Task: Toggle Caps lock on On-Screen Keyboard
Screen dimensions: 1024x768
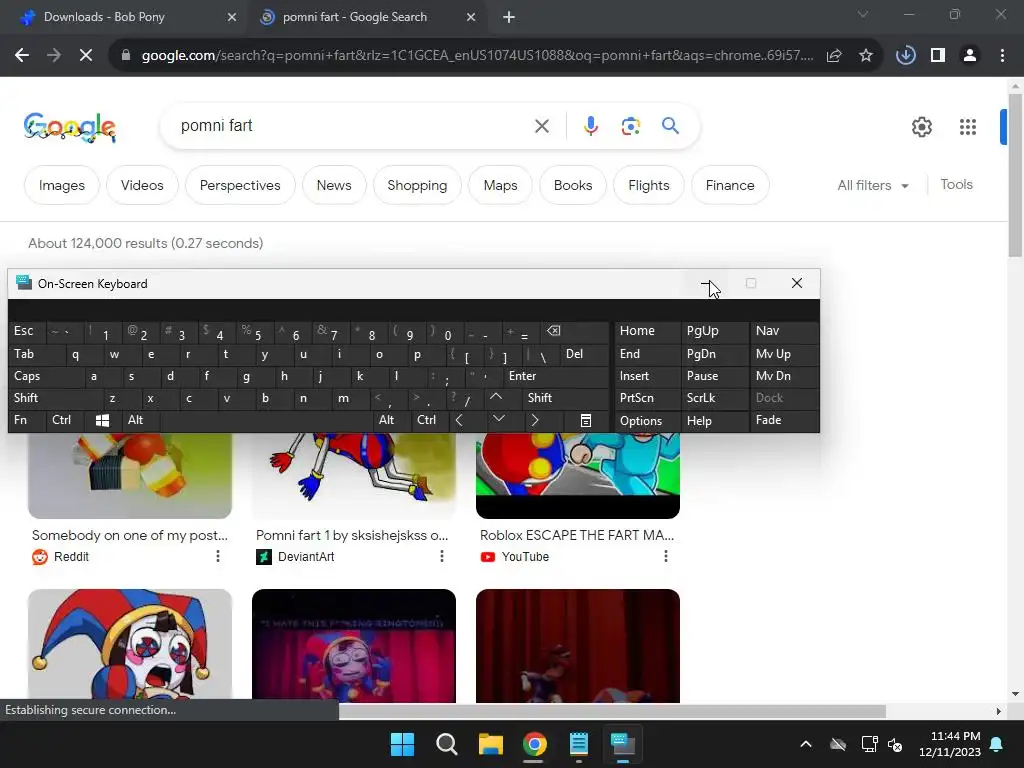Action: 46,376
